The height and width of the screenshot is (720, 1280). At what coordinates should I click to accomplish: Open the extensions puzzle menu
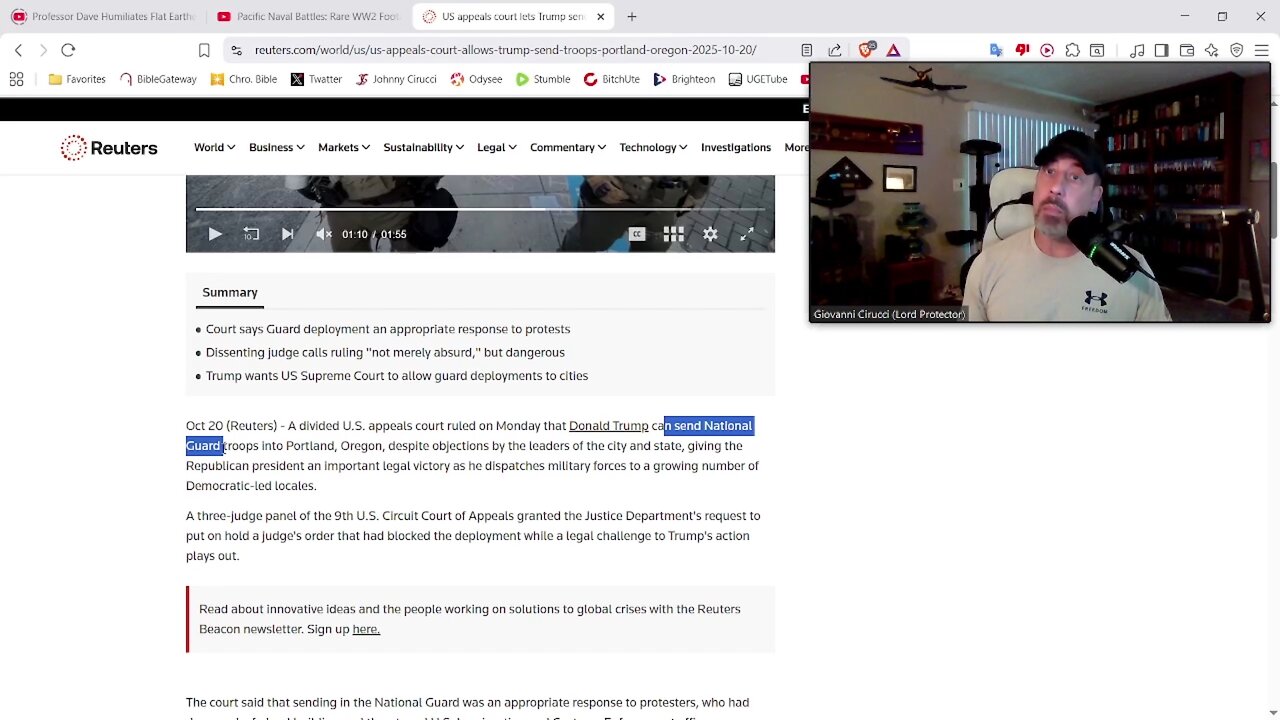[1072, 50]
